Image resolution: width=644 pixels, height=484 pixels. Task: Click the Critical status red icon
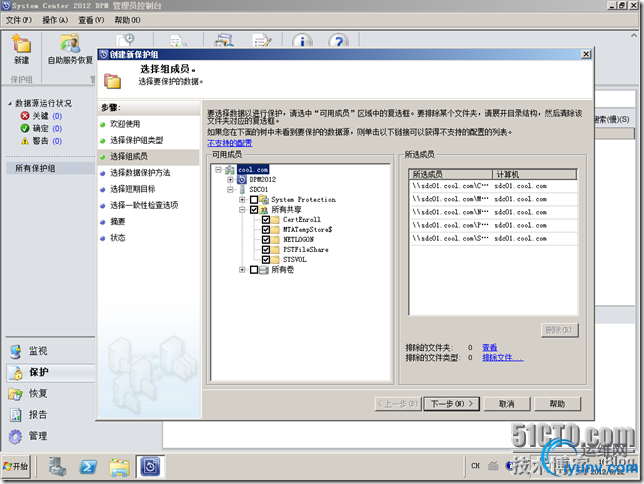(x=25, y=116)
